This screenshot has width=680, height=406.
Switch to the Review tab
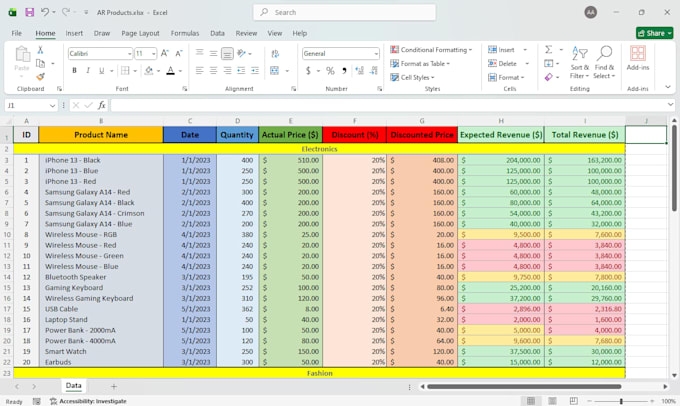pyautogui.click(x=246, y=33)
